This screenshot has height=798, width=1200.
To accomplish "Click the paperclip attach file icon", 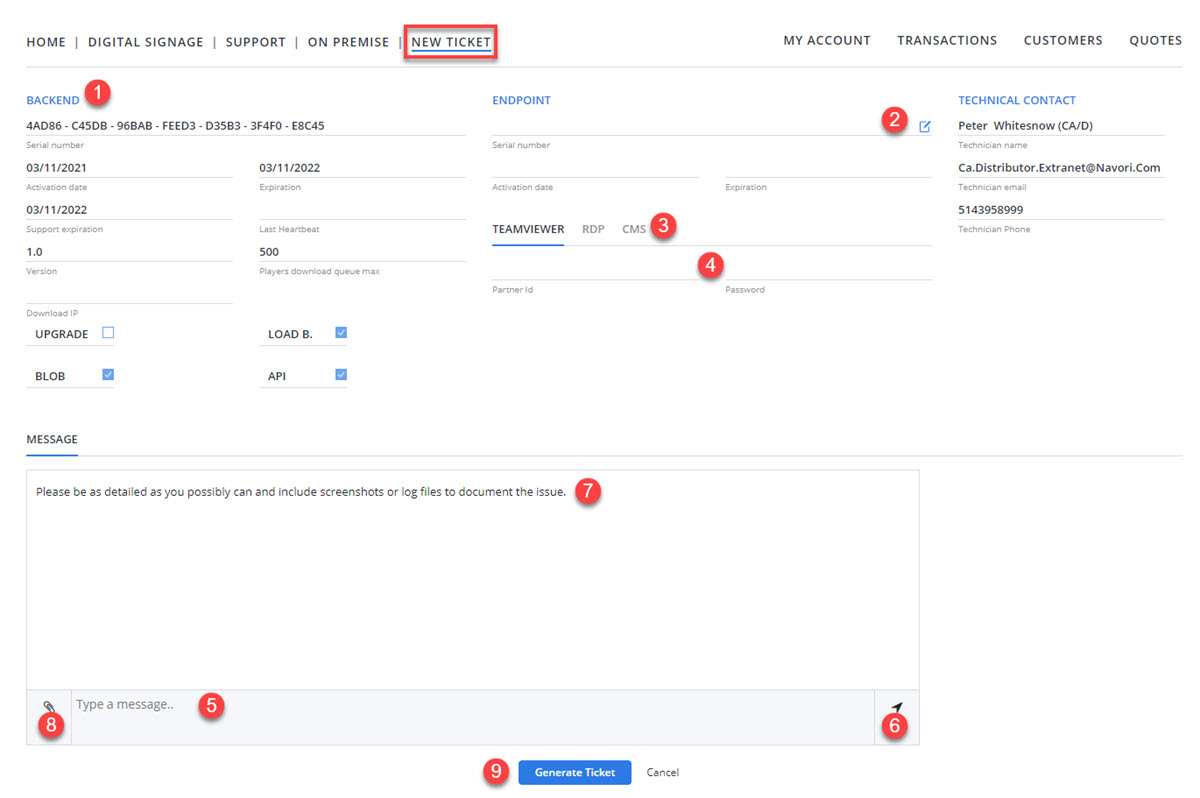I will pyautogui.click(x=49, y=708).
